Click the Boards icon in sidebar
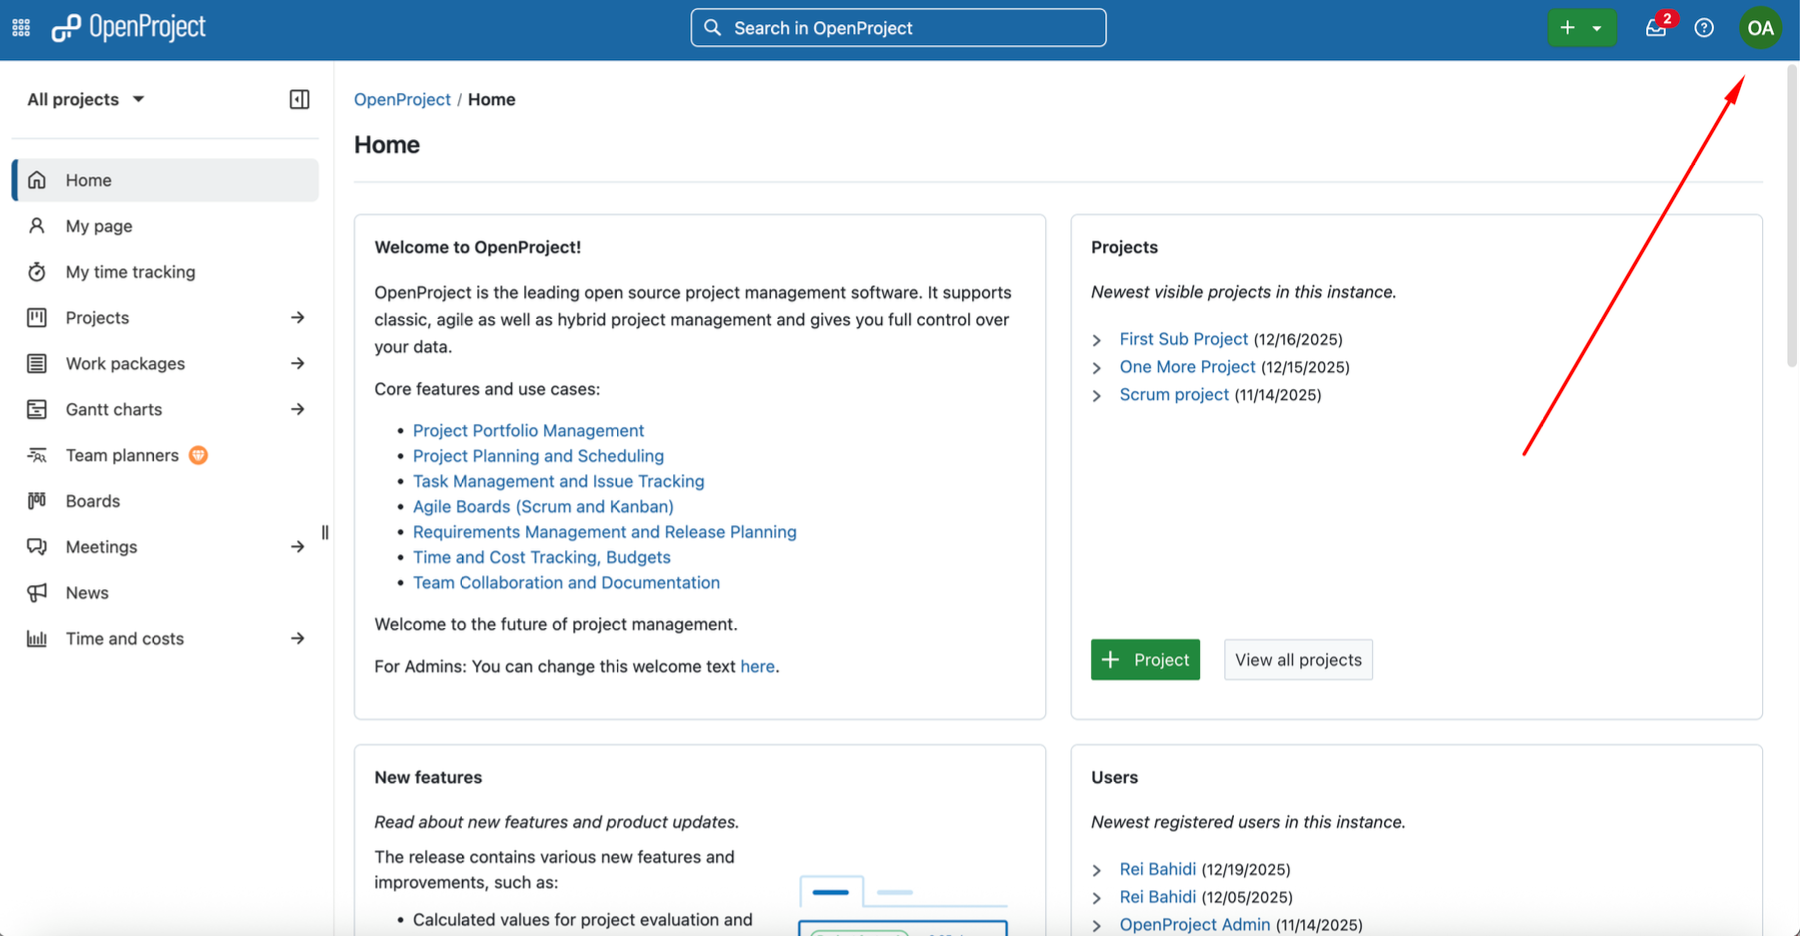 [x=37, y=501]
